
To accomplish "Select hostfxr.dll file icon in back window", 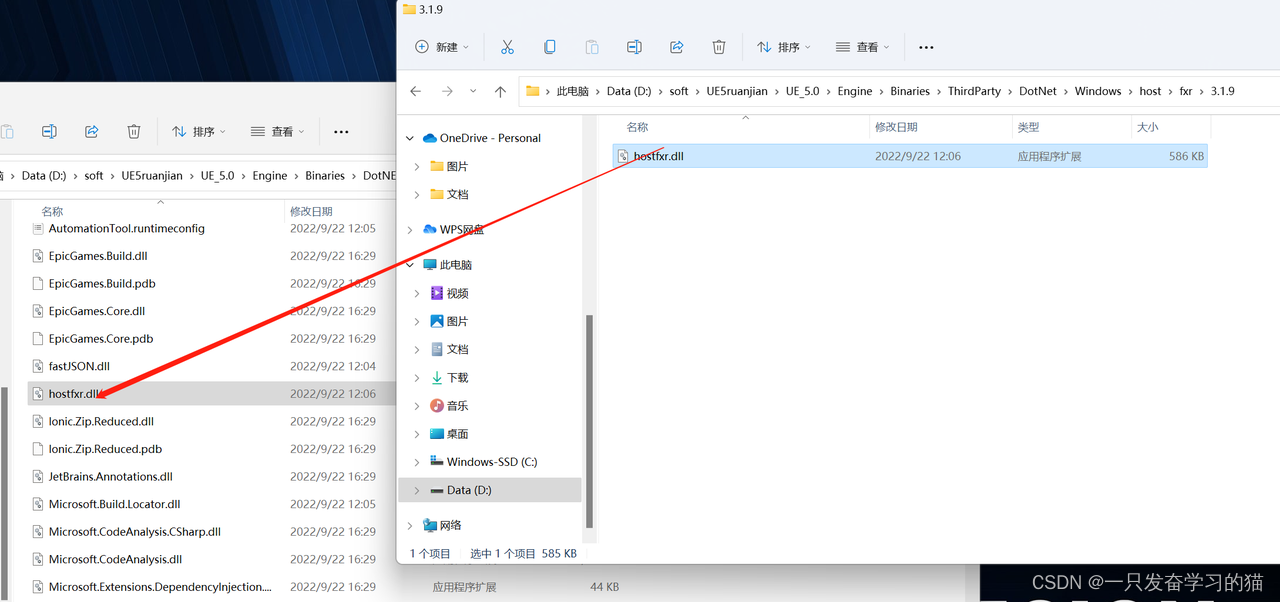I will coord(38,393).
